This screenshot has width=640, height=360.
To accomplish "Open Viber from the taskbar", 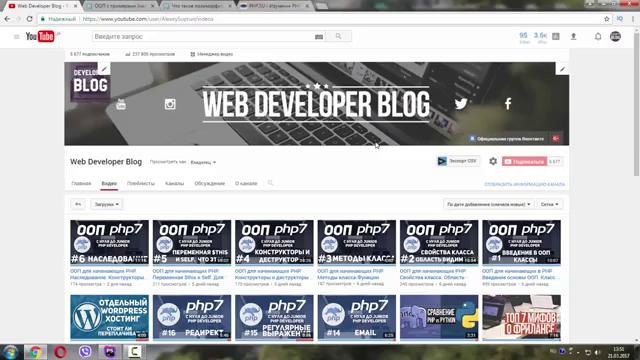I will 85,352.
